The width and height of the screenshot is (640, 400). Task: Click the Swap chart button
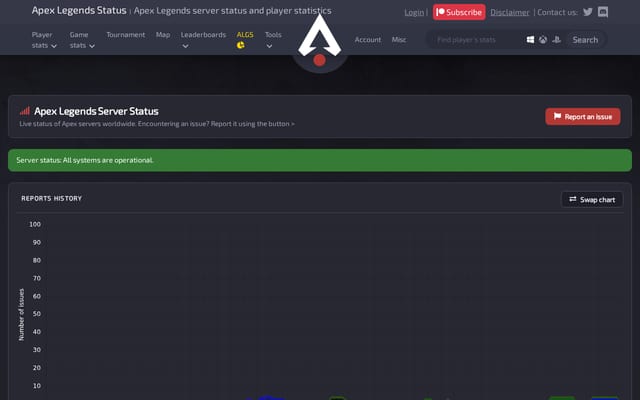592,200
